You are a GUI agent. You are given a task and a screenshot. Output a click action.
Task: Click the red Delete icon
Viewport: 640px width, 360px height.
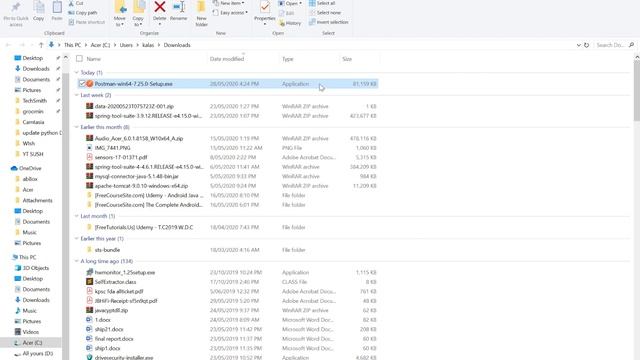(160, 7)
